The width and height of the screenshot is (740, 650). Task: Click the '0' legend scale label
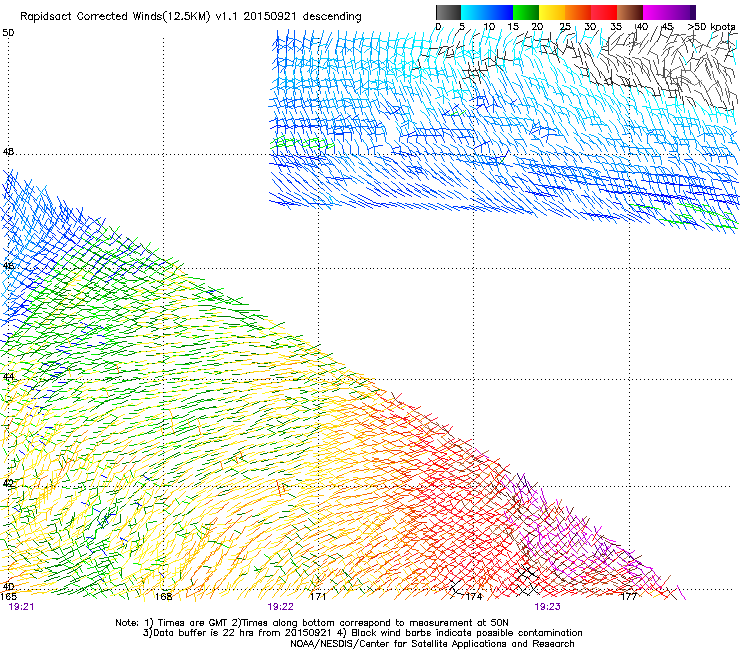(438, 27)
